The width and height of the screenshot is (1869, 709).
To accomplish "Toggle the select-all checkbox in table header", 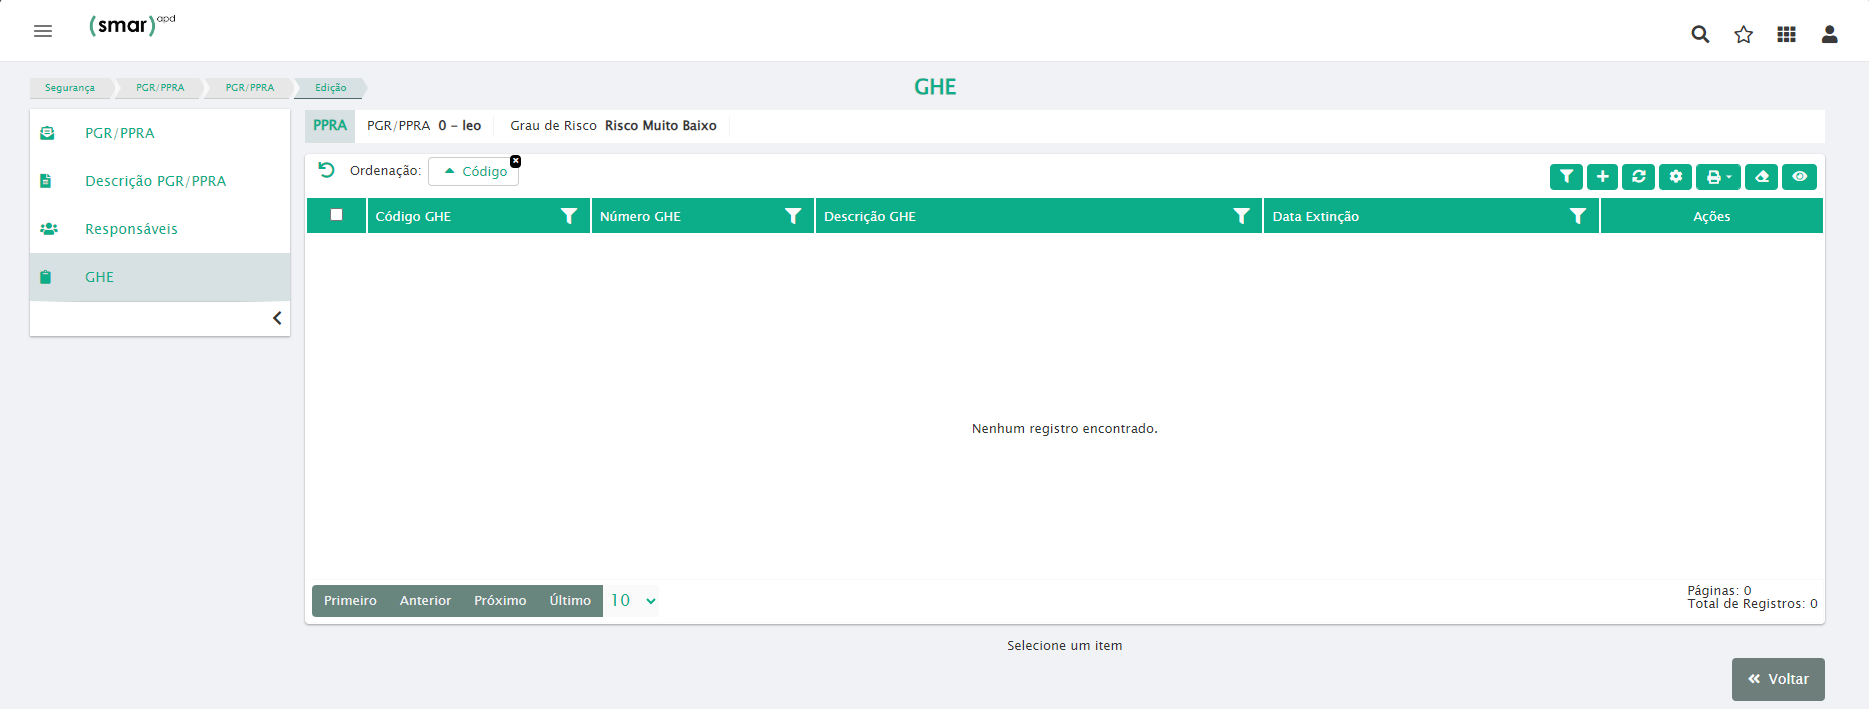I will (337, 215).
